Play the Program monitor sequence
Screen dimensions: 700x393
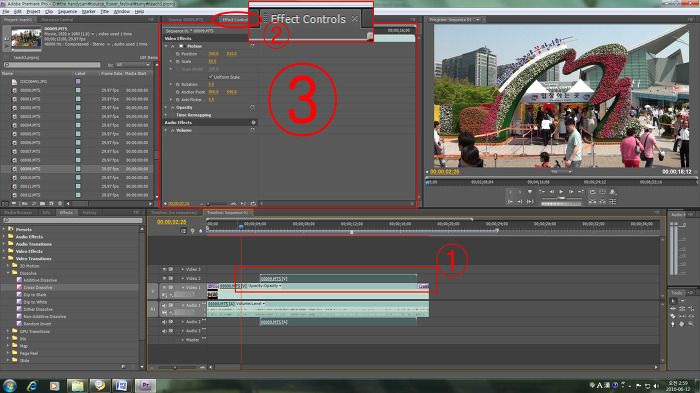561,192
